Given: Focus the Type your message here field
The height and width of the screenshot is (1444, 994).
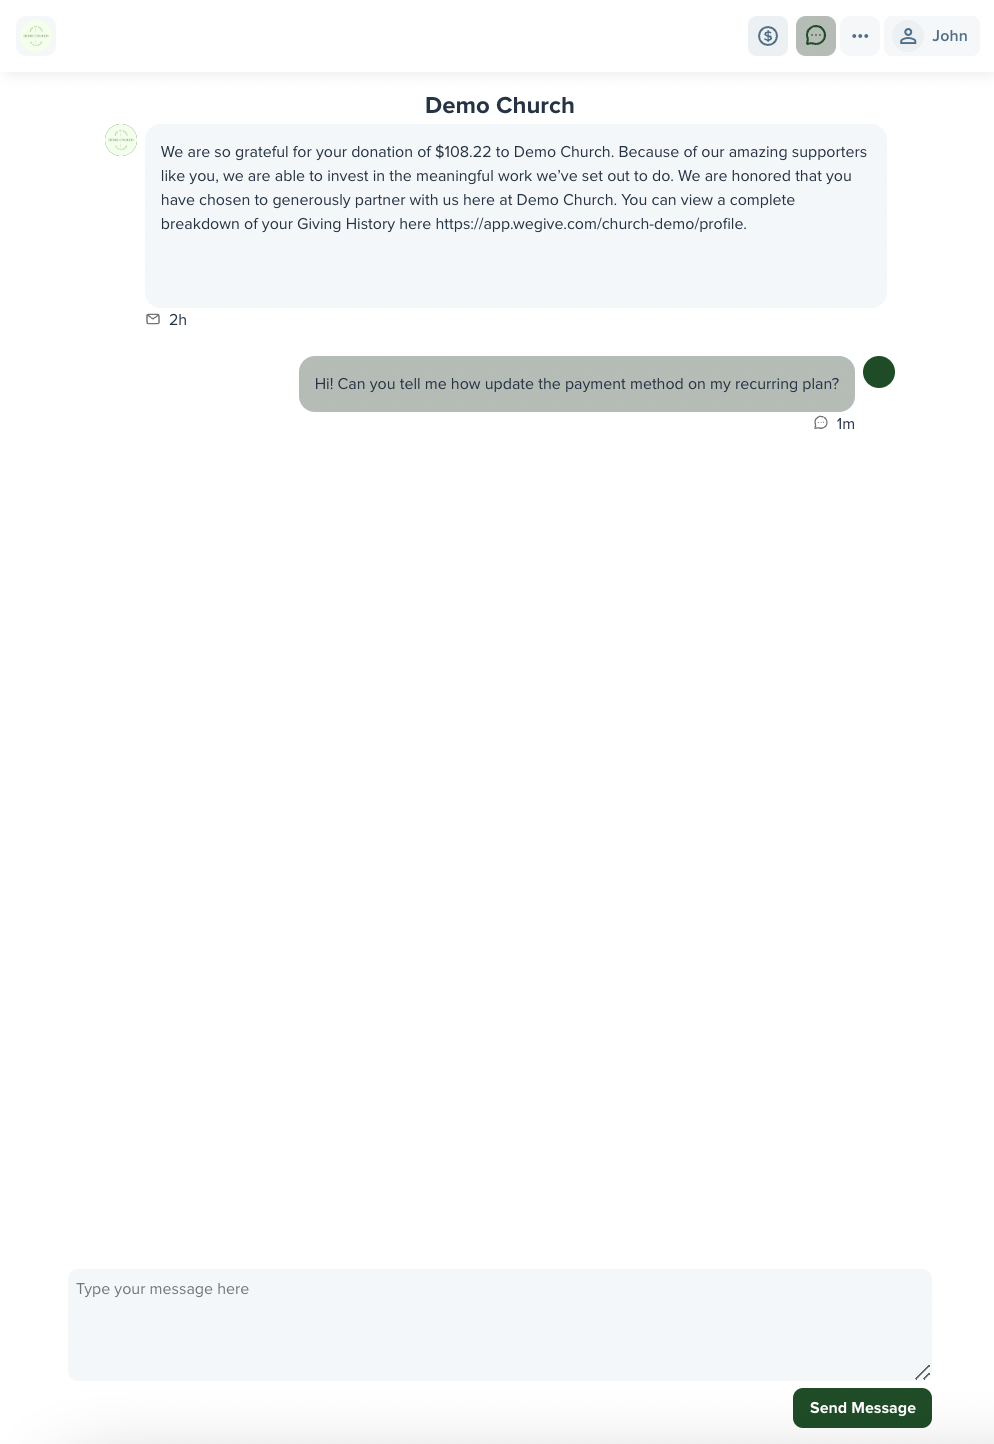Looking at the screenshot, I should pyautogui.click(x=500, y=1325).
